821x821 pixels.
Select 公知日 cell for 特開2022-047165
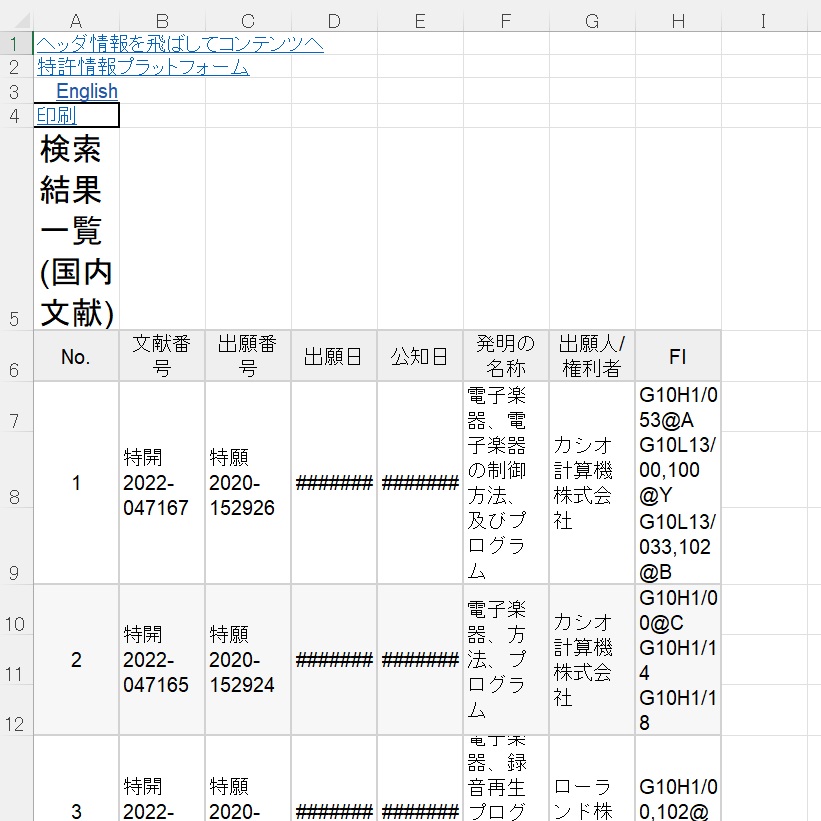click(420, 660)
